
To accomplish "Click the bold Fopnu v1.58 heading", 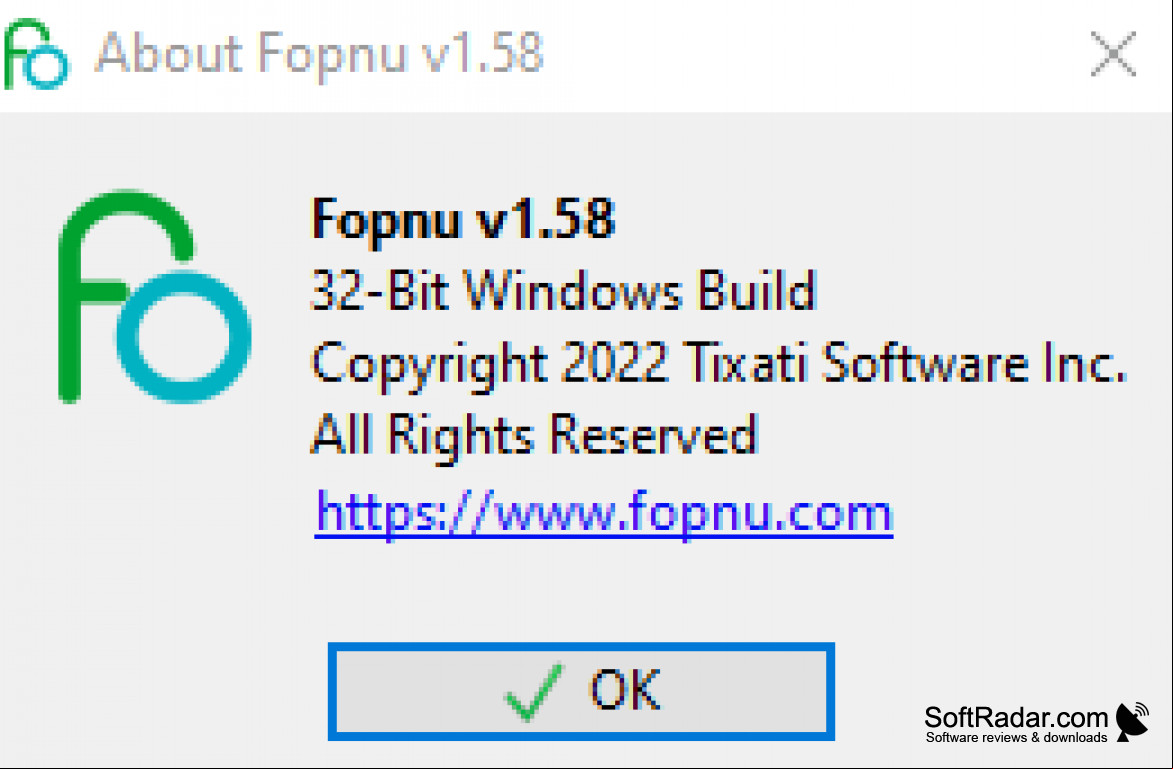I will coord(463,219).
